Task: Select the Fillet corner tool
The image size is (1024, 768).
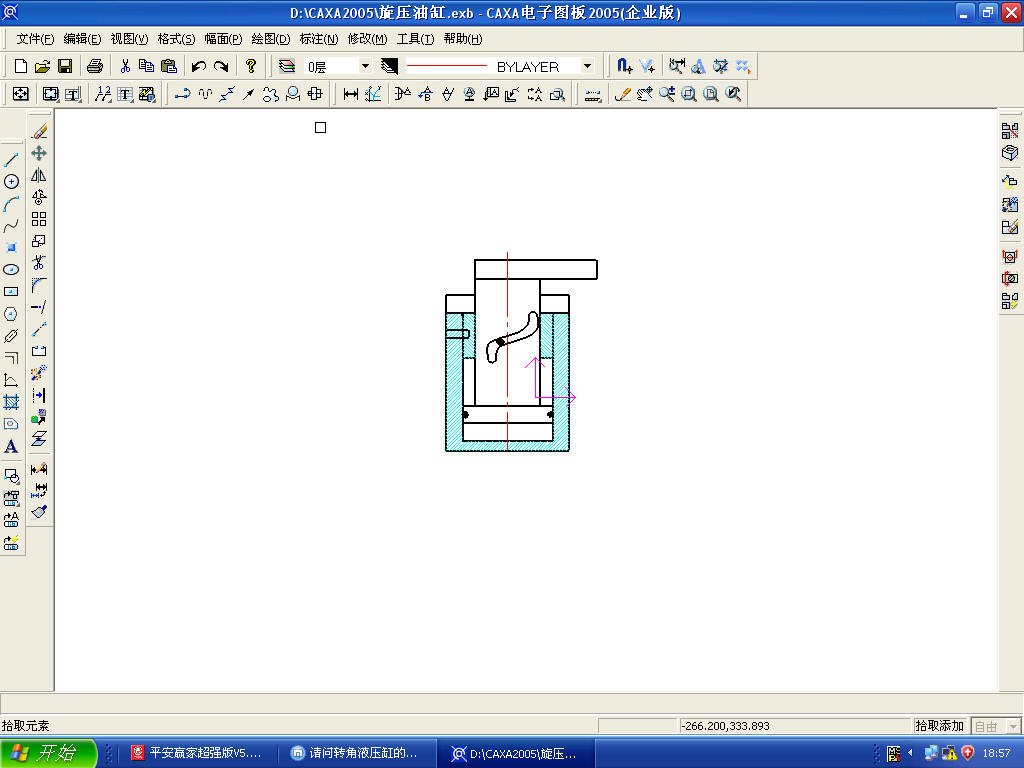Action: (39, 285)
